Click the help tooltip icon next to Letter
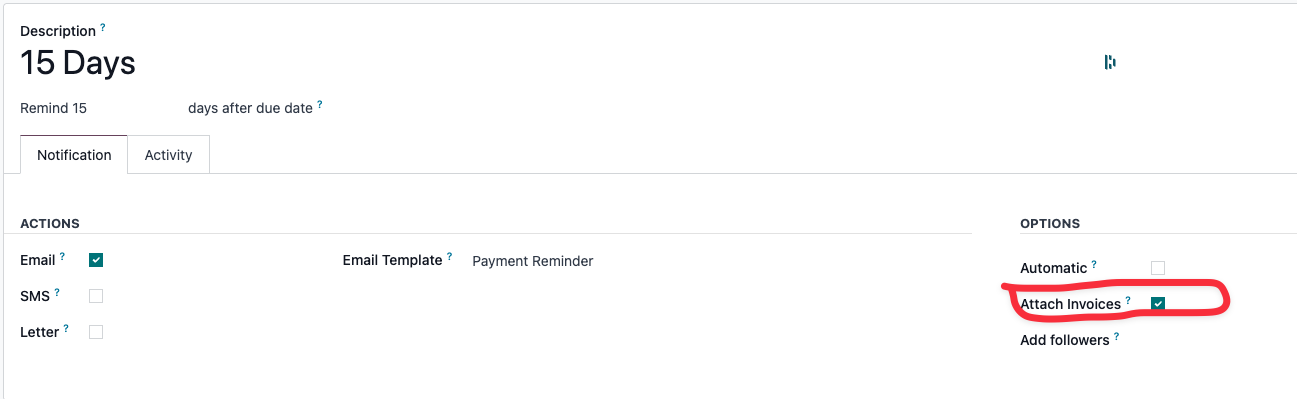This screenshot has width=1297, height=399. pos(67,329)
